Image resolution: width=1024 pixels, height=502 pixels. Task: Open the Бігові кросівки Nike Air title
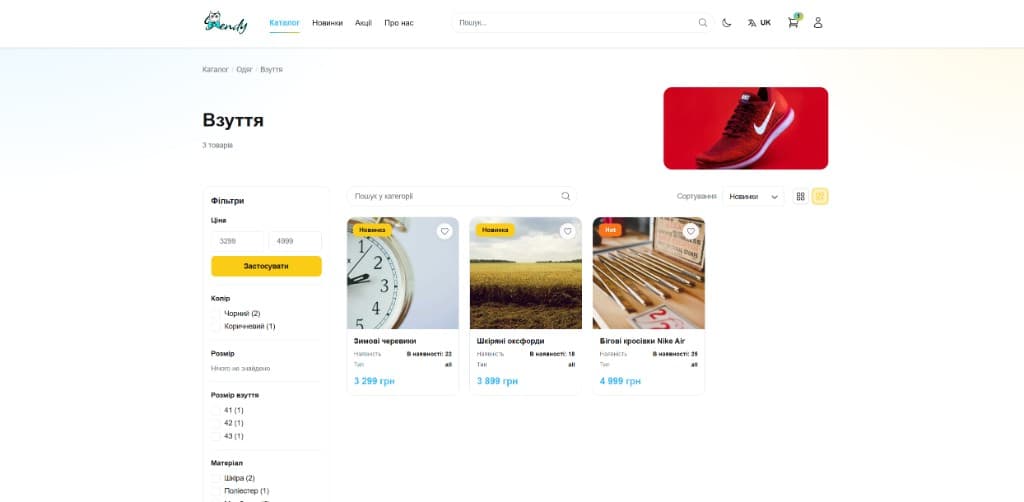click(x=643, y=341)
